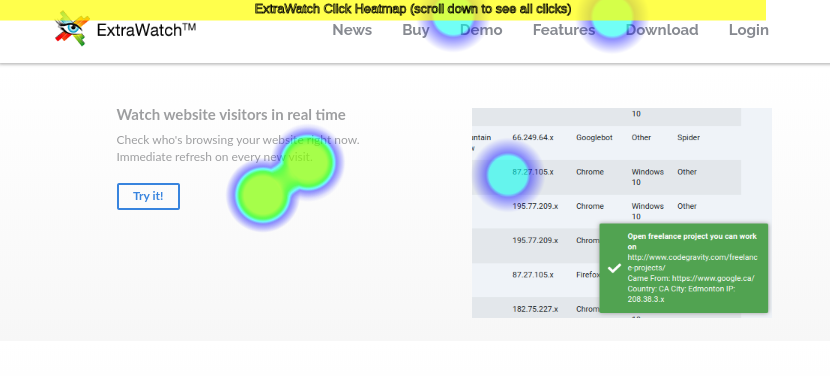Viewport: 830px width, 376px height.
Task: Select Features in the top navigation
Action: tap(564, 30)
